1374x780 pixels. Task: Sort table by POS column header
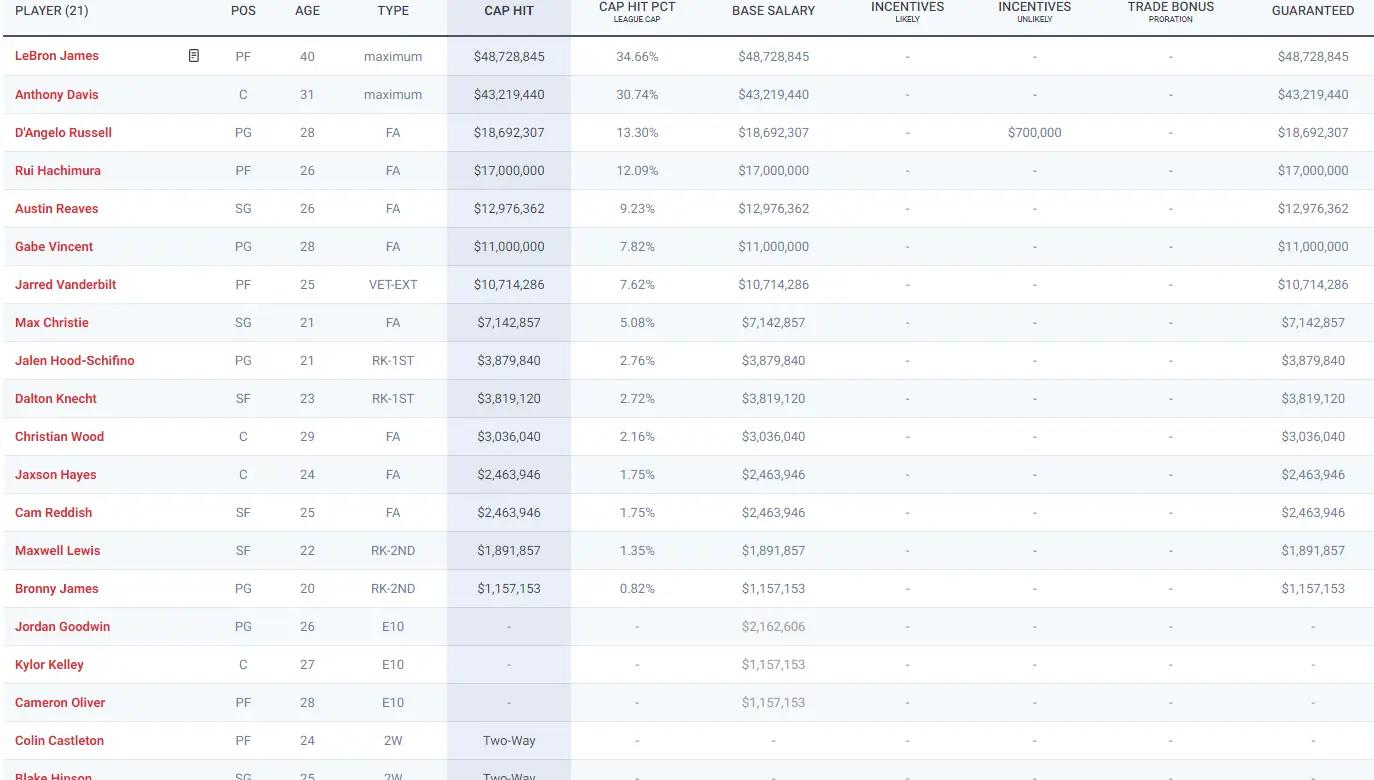(x=243, y=11)
